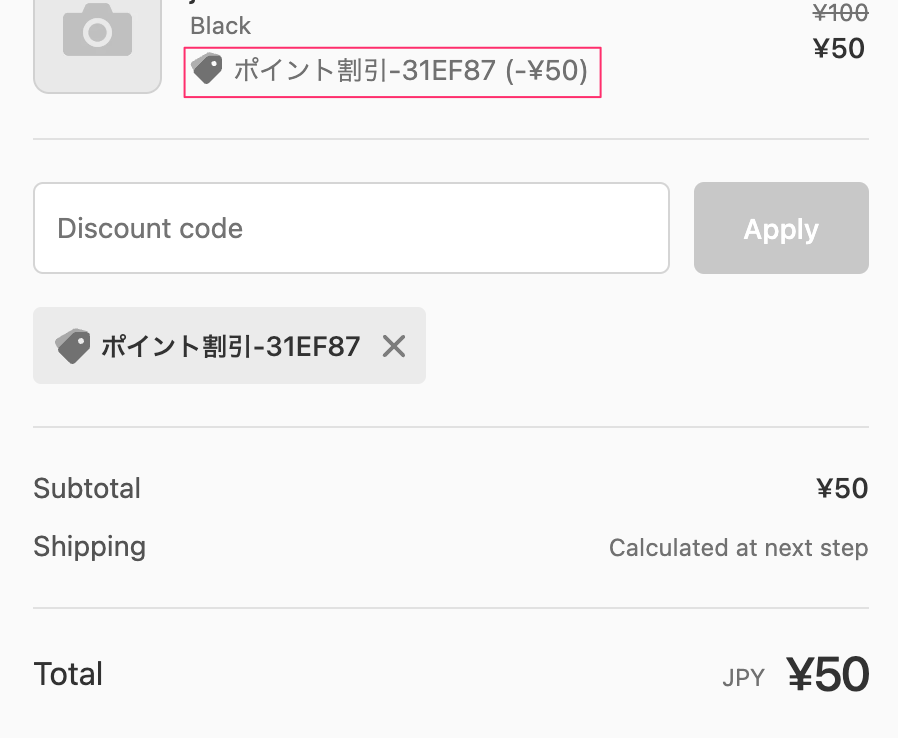Click the "Calculated at next step" shipping text
This screenshot has height=738, width=898.
coord(738,548)
